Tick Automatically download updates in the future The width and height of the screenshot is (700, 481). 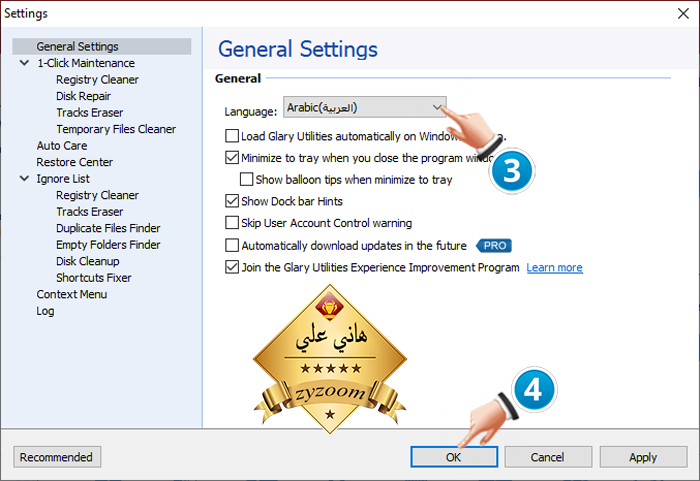click(x=232, y=245)
